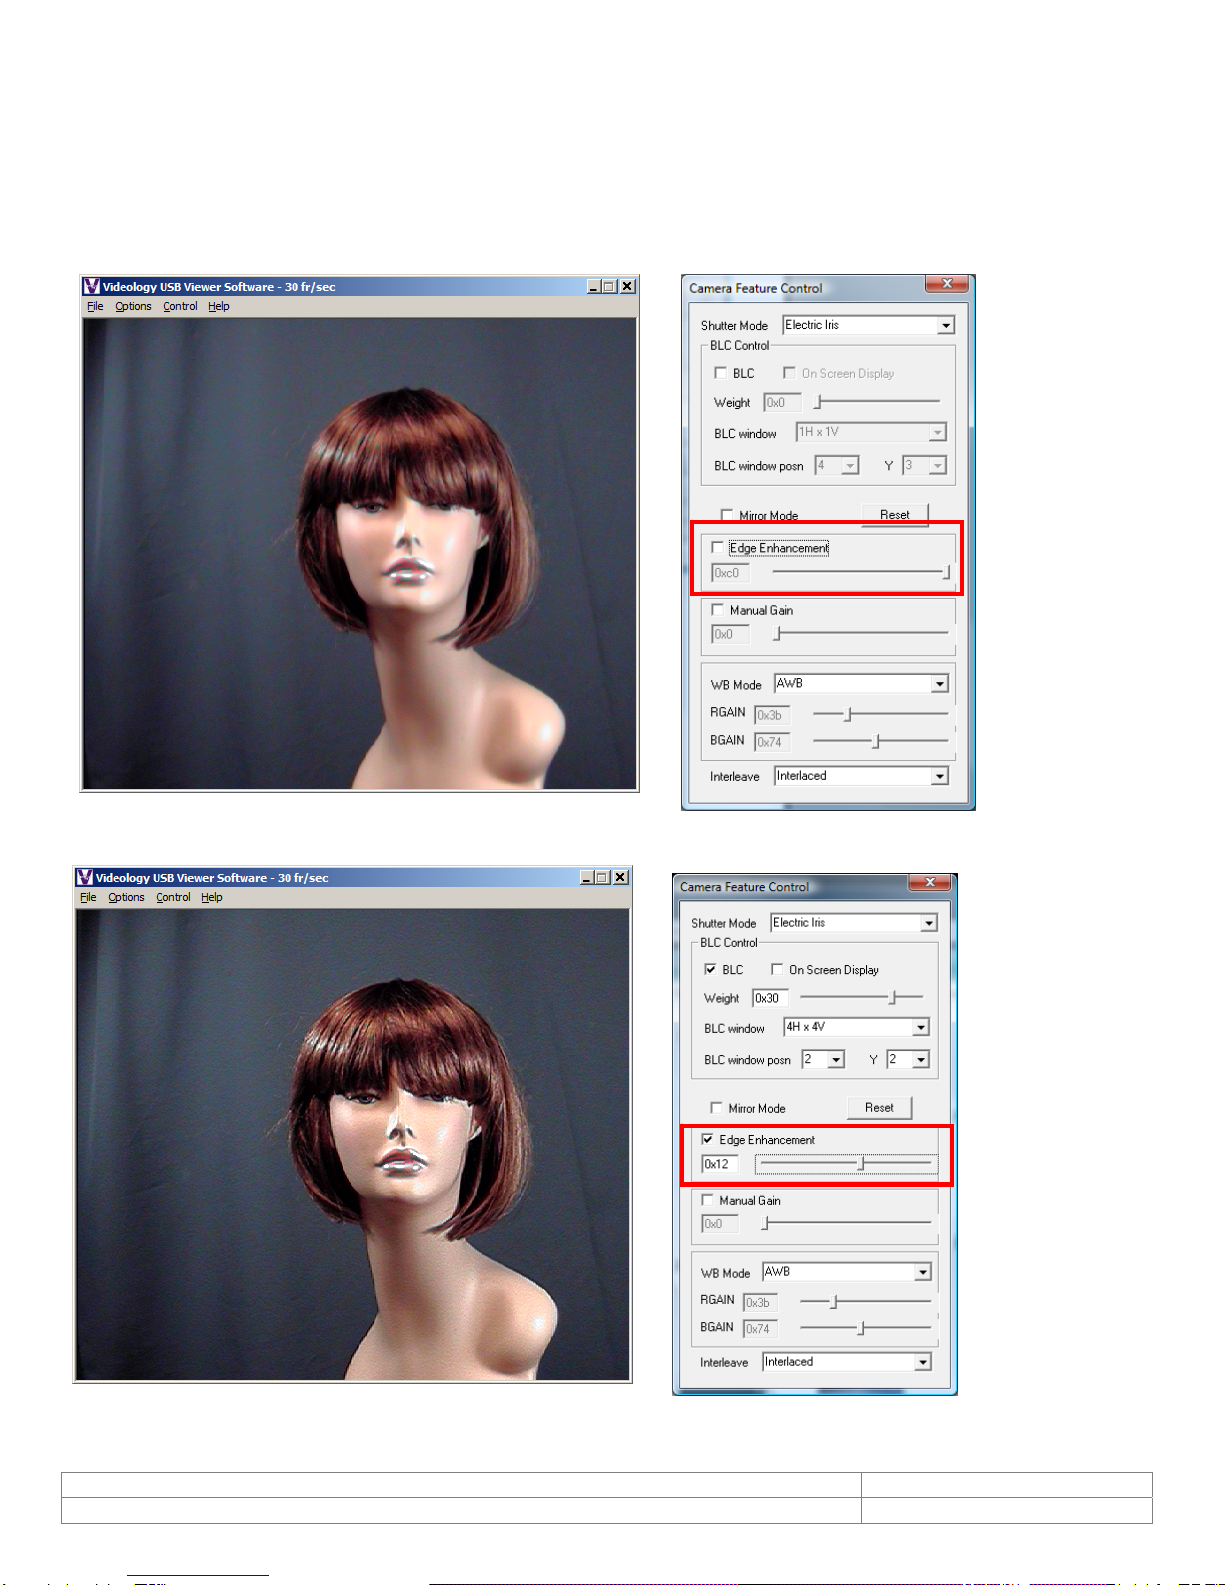Click Reset button in lower Camera Feature Control
The width and height of the screenshot is (1225, 1585).
pos(879,1107)
